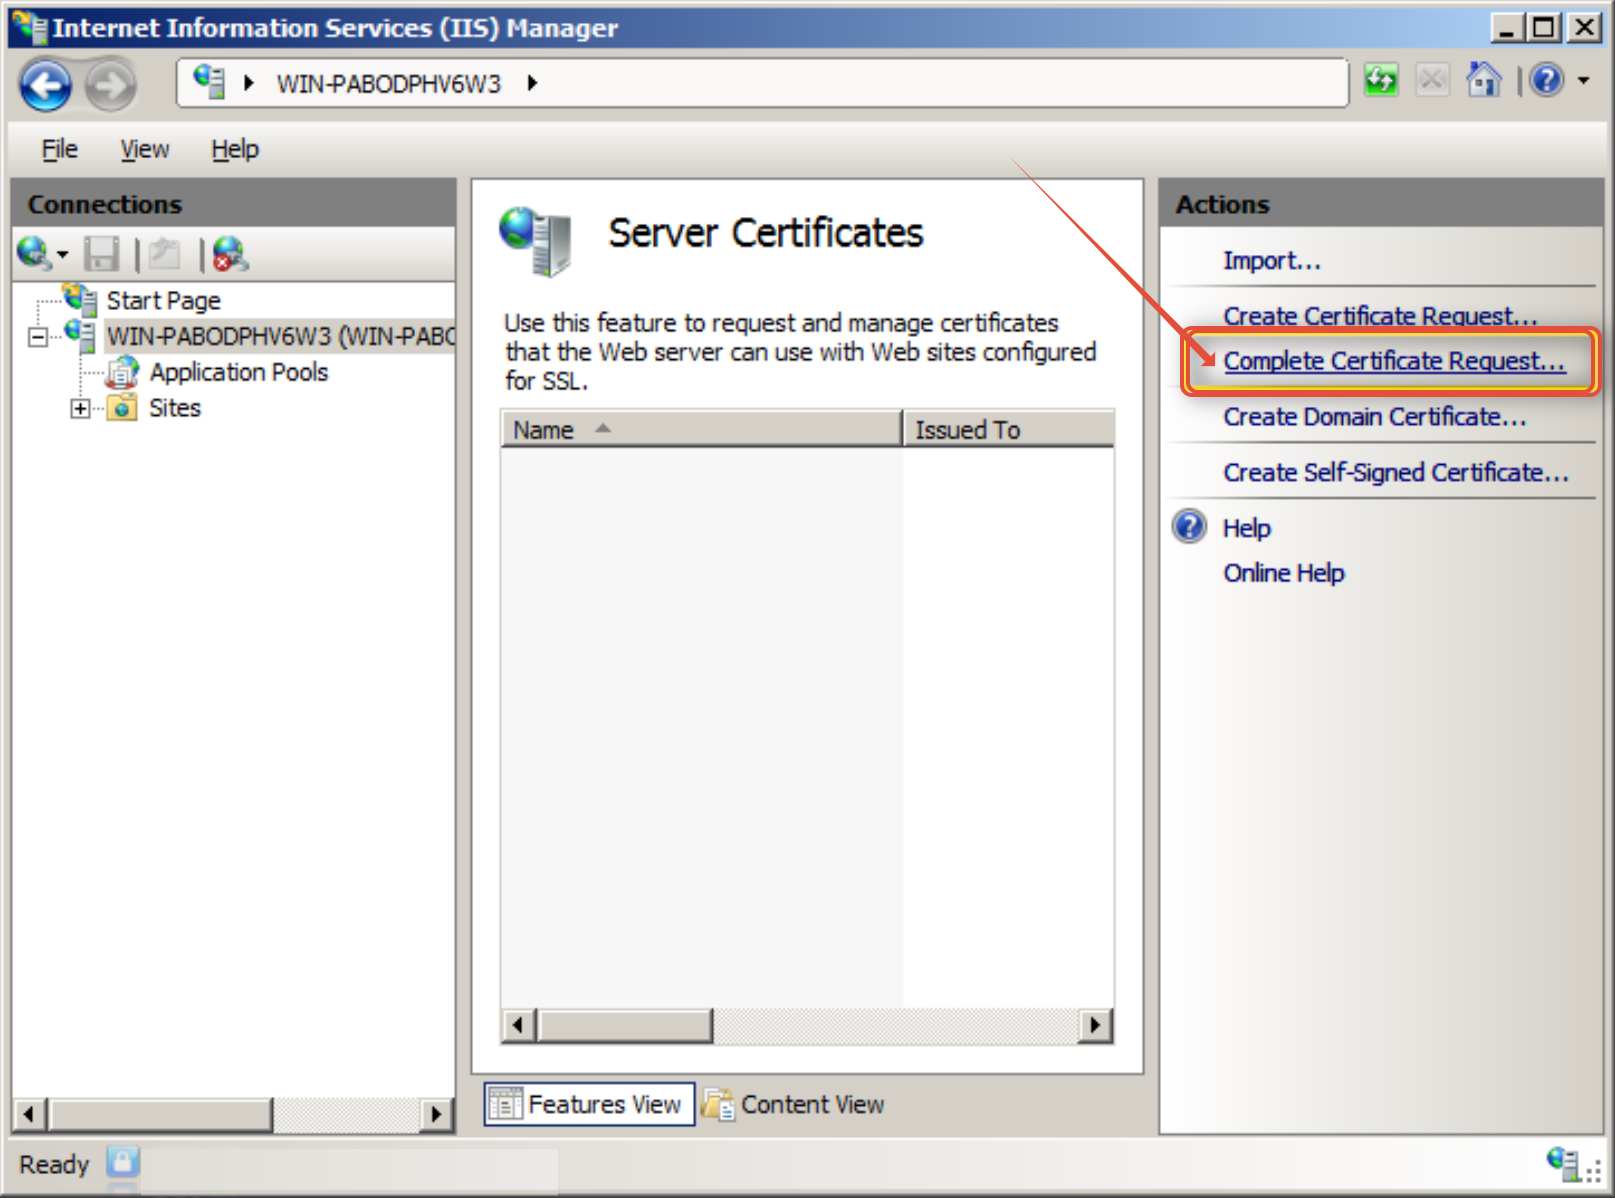Click the server icon in address bar

coord(209,82)
